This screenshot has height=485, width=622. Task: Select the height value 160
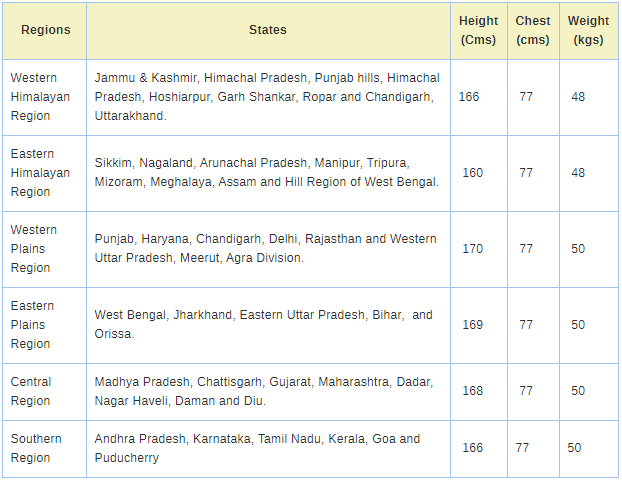[x=472, y=173]
